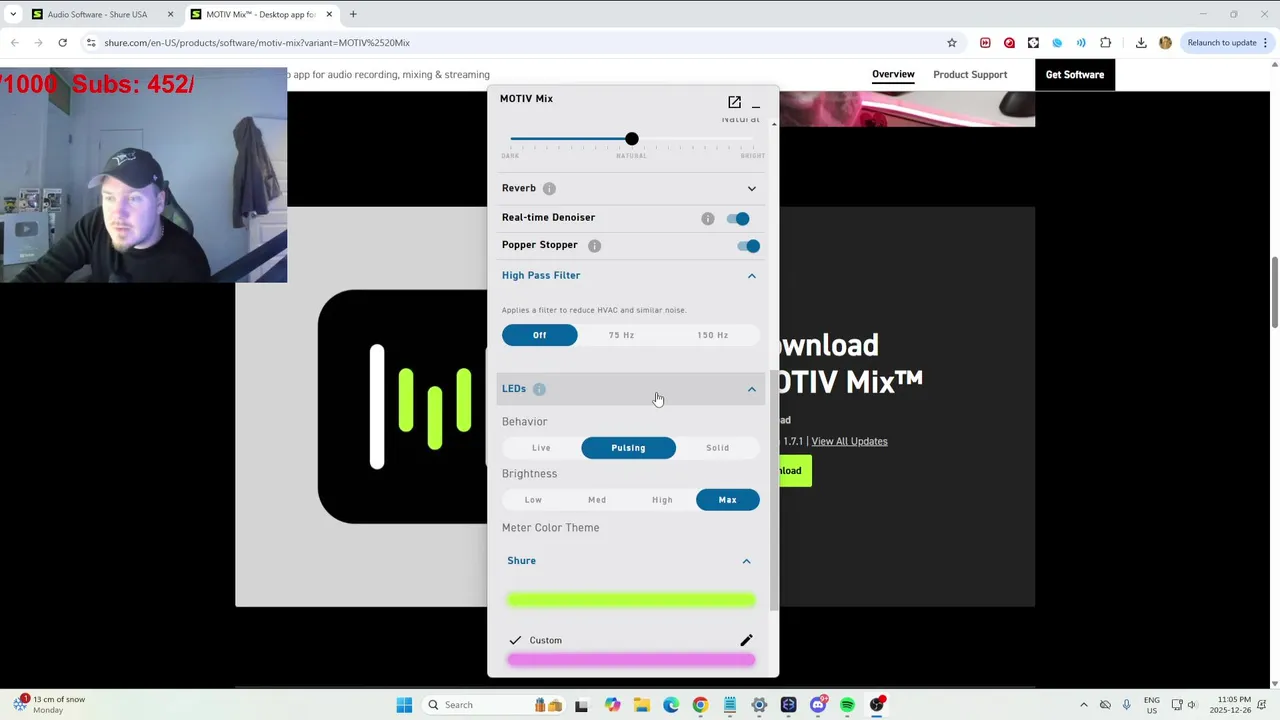Click the browser address bar
The height and width of the screenshot is (720, 1280).
(510, 43)
